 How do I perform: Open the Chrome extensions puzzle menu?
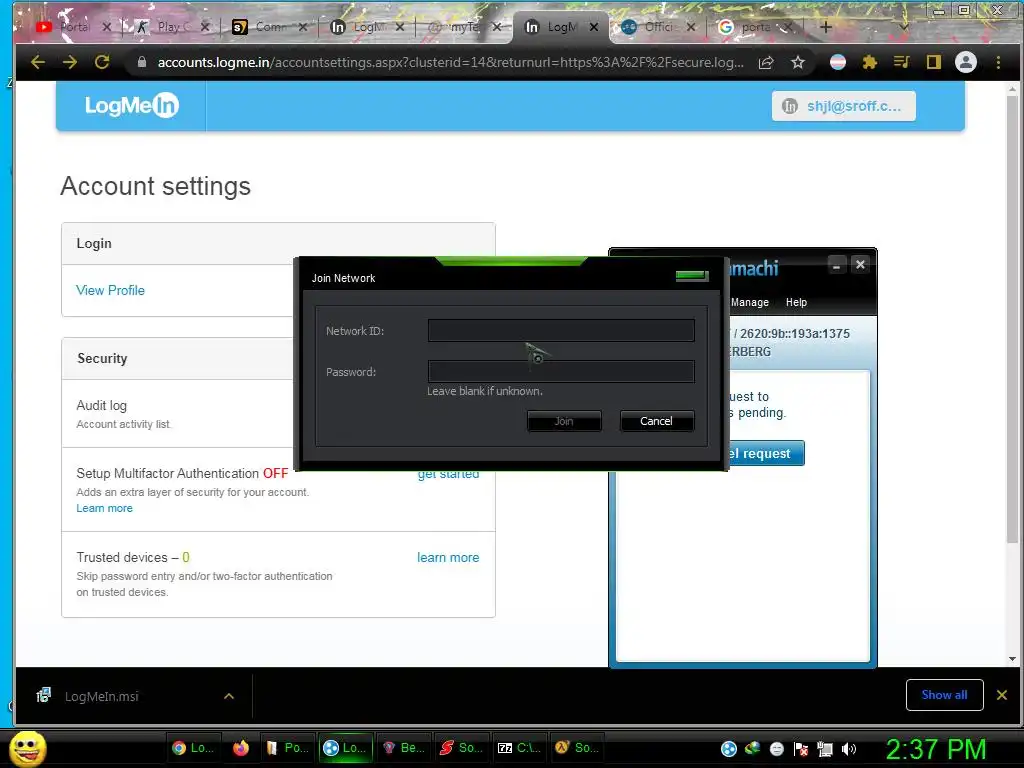[869, 63]
